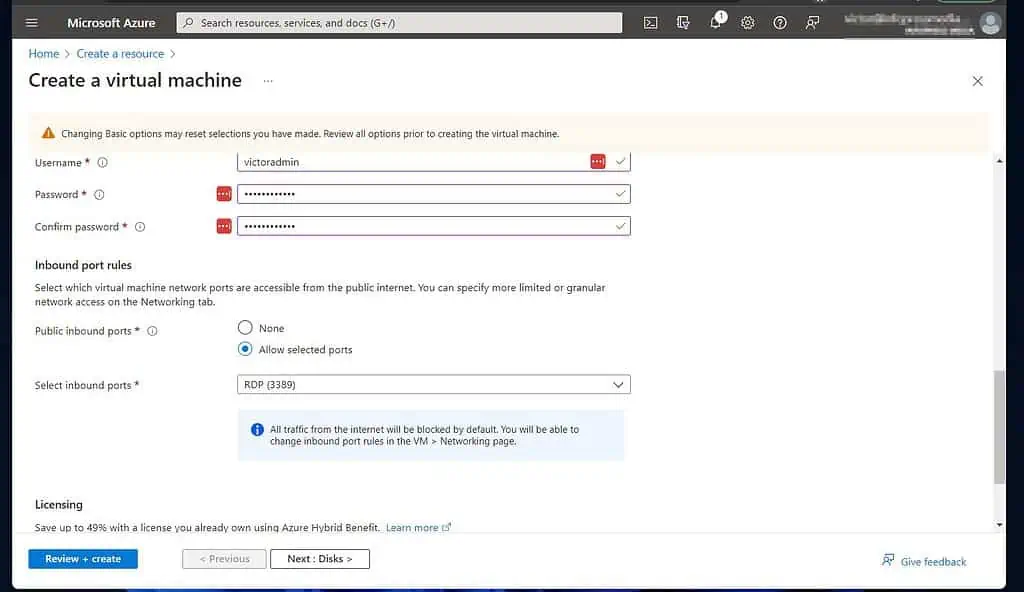Open the Azure Cloud Shell terminal
Screen dimensions: 1024x592
click(x=650, y=22)
